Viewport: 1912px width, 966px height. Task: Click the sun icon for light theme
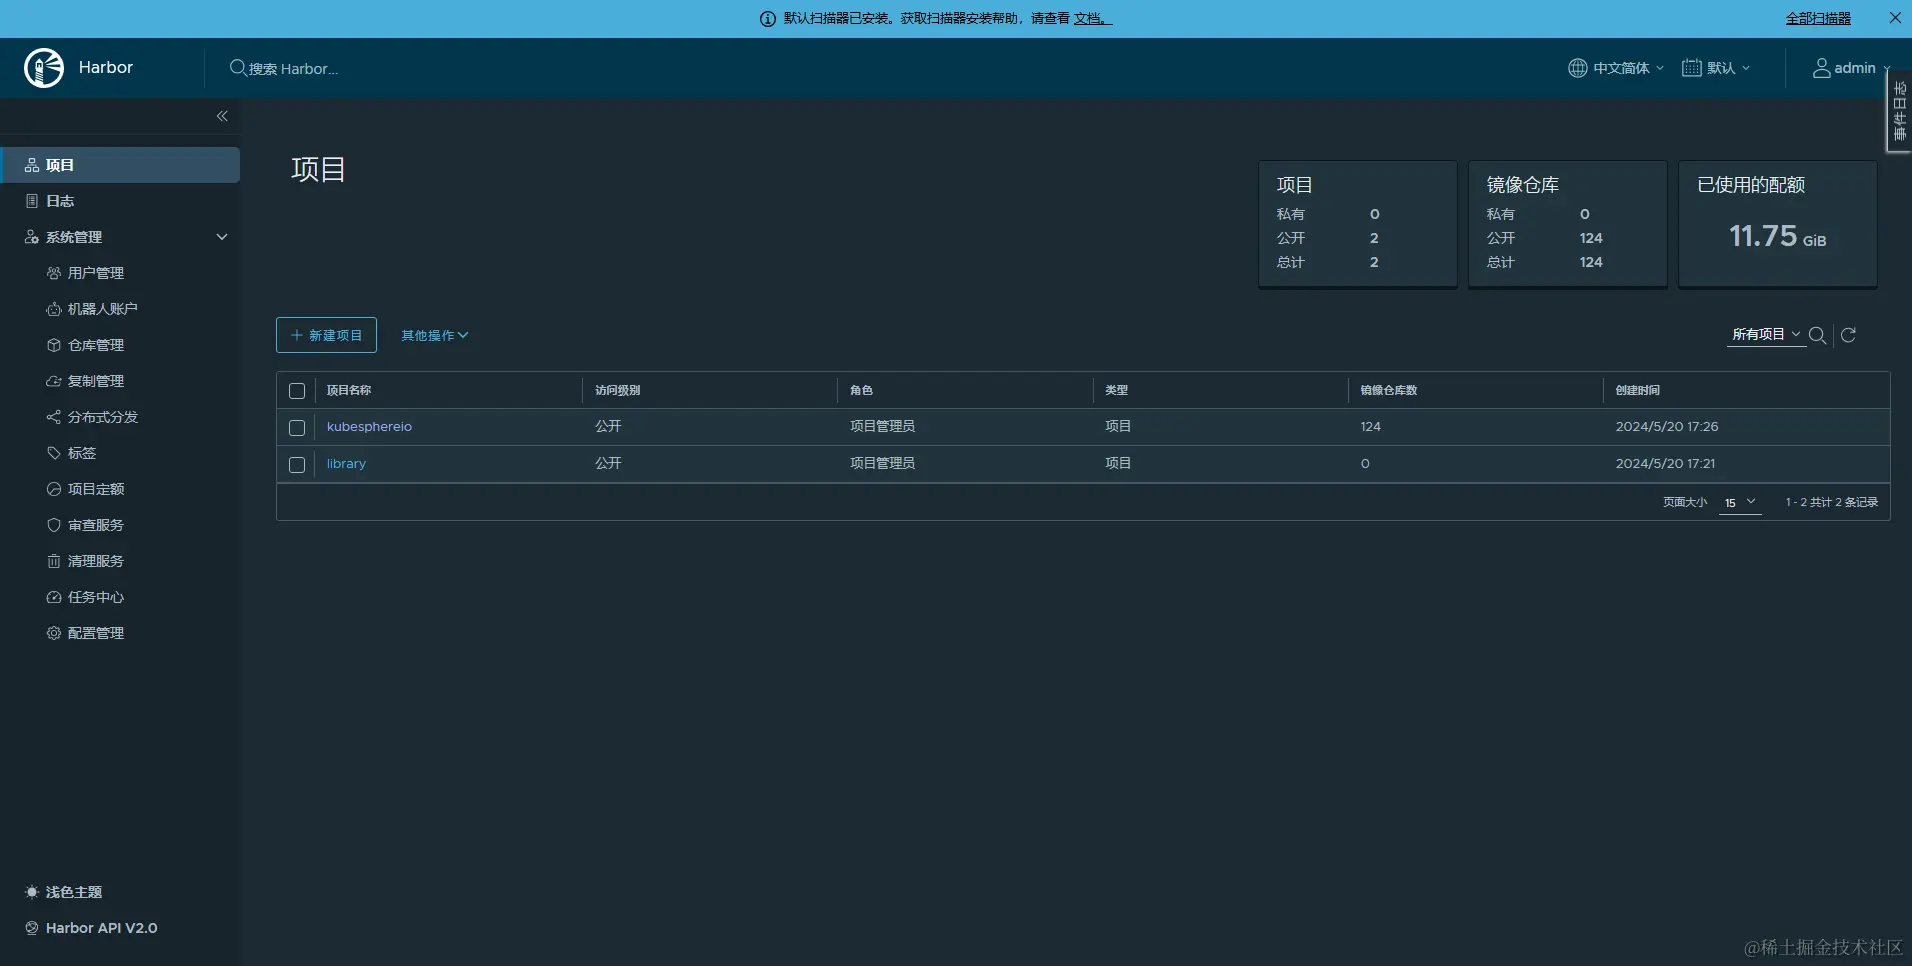click(x=32, y=892)
